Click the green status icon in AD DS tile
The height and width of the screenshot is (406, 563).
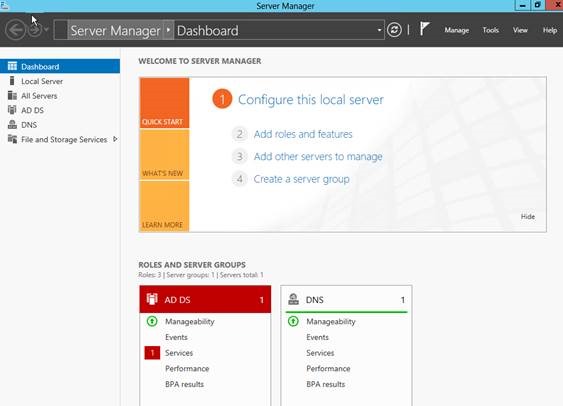point(152,321)
